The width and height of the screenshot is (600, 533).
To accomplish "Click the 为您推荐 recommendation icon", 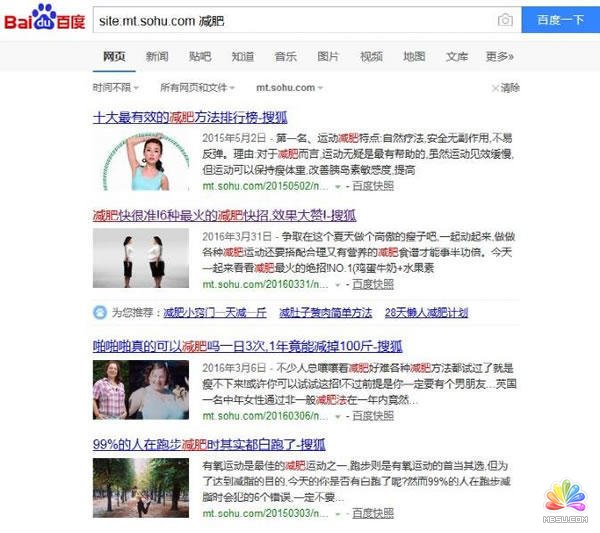I will point(99,312).
